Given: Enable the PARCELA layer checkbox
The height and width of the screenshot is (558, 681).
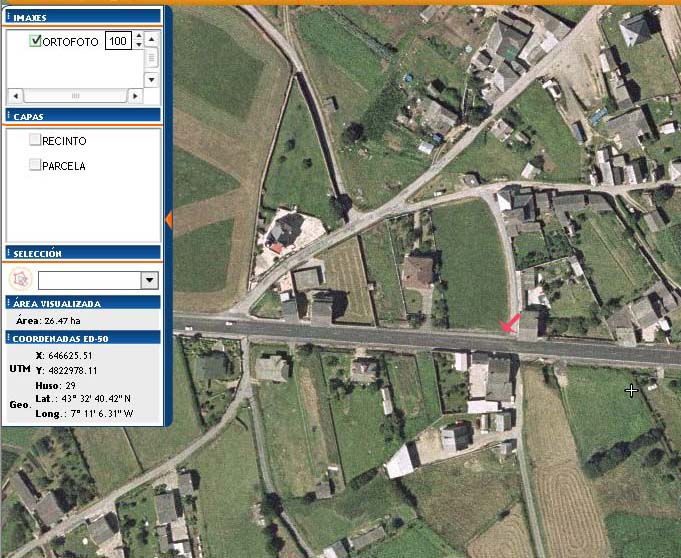Looking at the screenshot, I should tap(35, 165).
